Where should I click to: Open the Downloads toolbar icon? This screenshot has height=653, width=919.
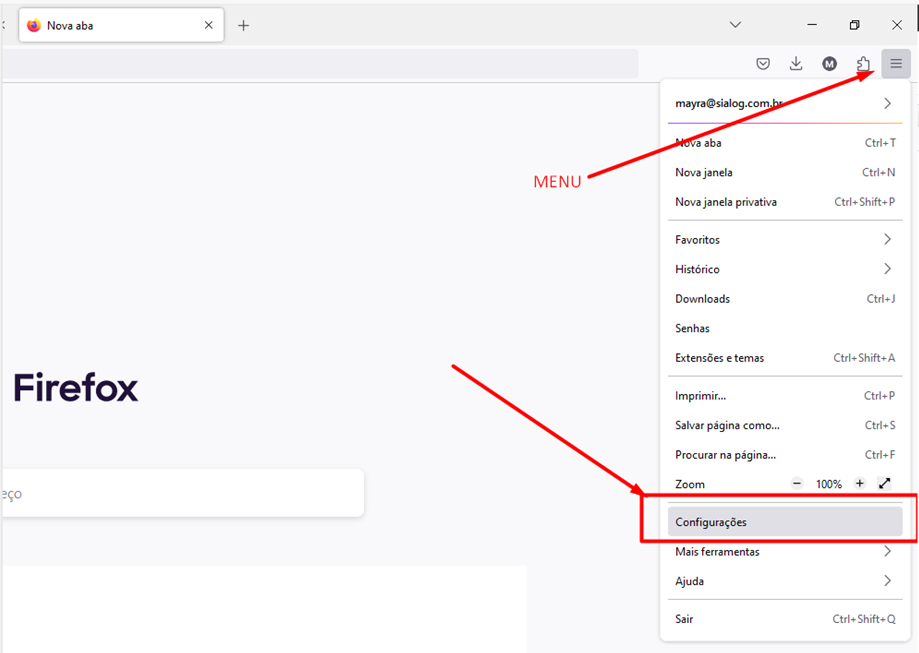(796, 64)
